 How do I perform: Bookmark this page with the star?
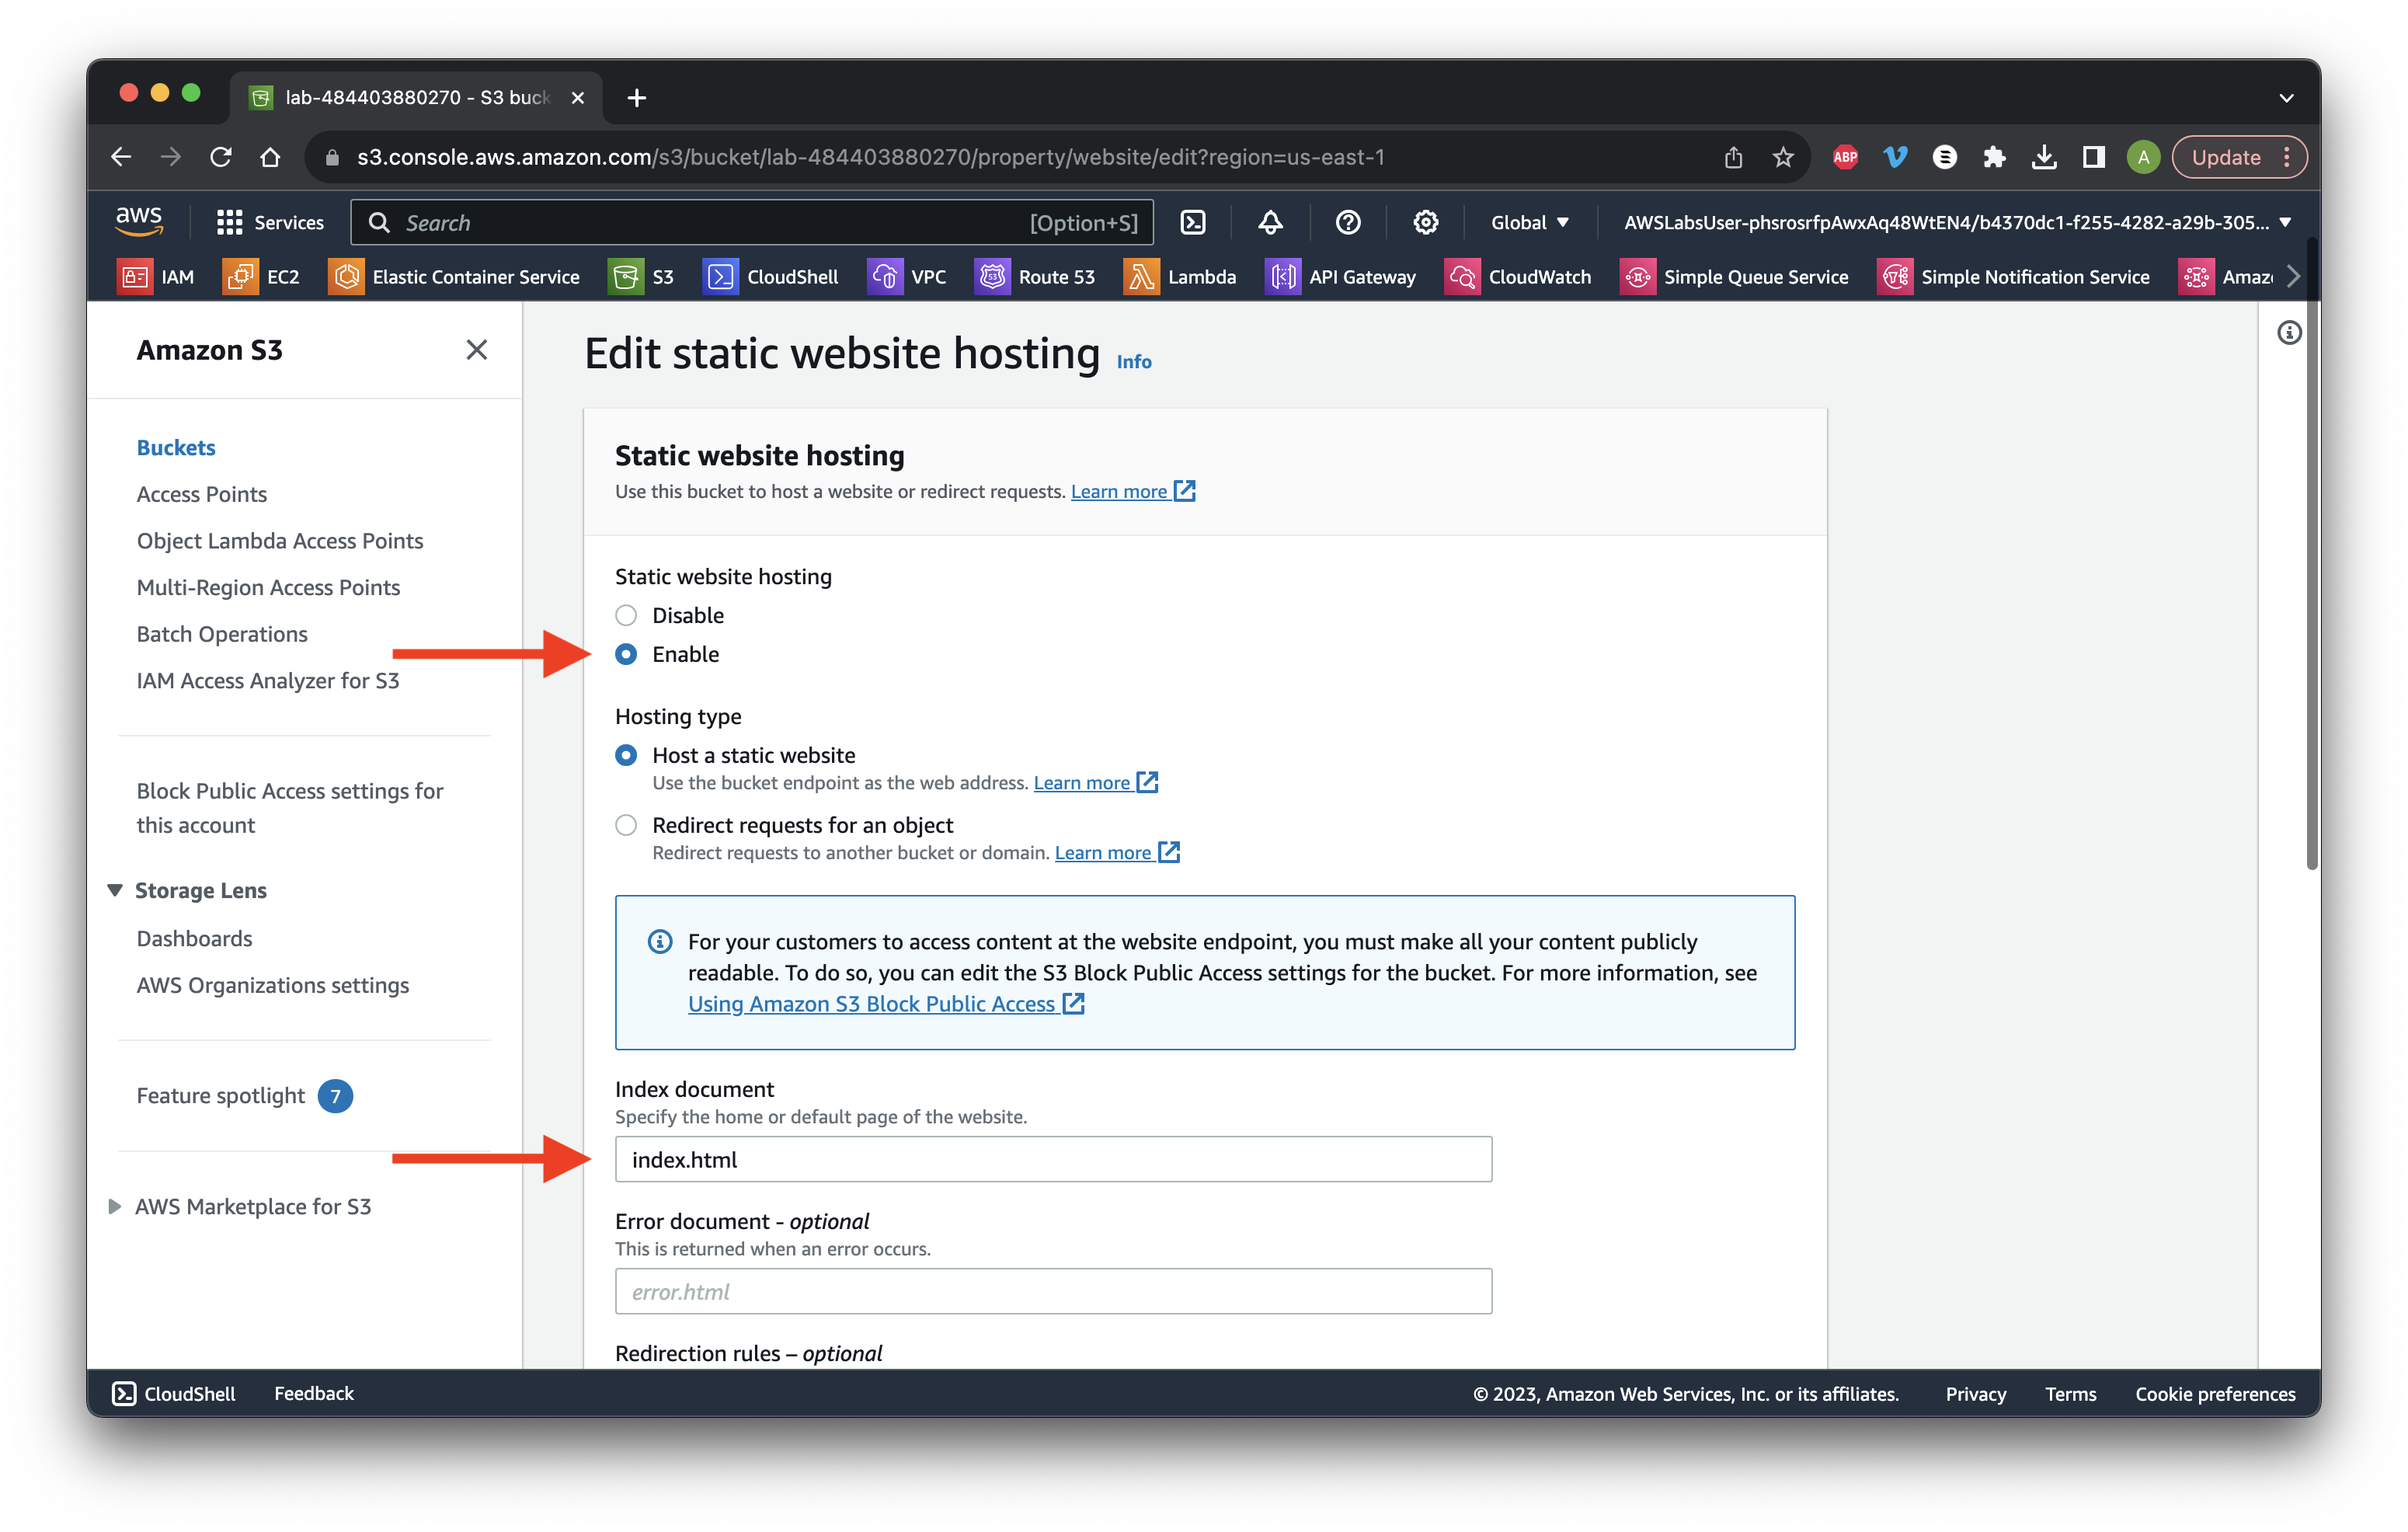click(x=1782, y=157)
